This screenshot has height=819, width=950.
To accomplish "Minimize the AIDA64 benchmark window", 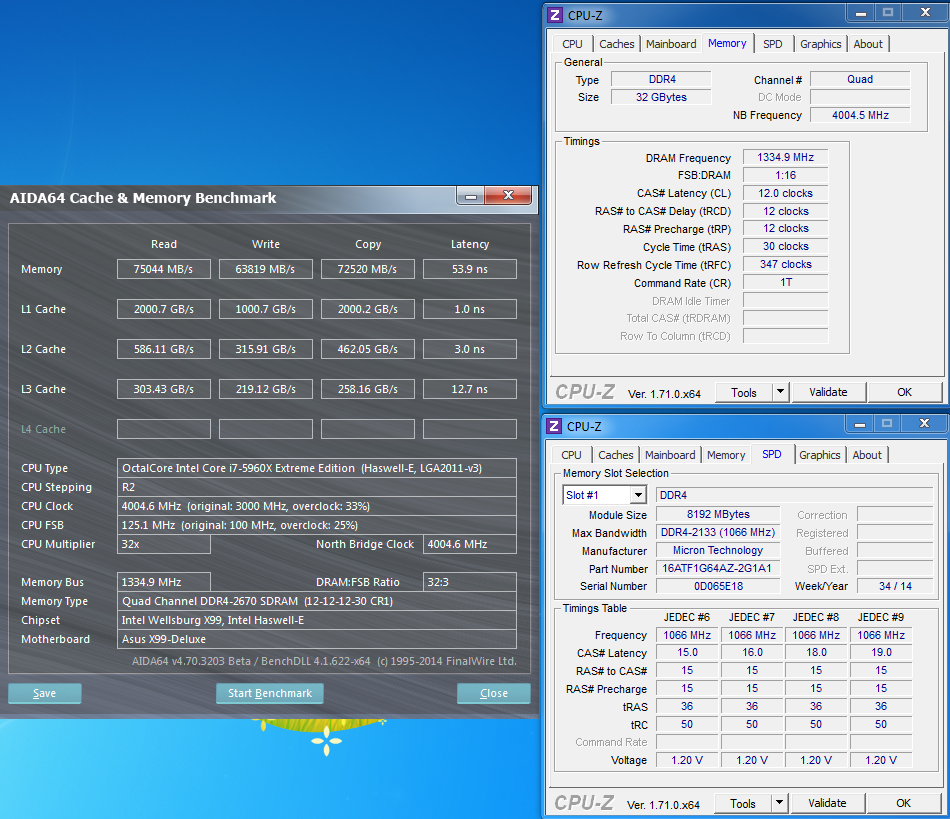I will click(471, 196).
